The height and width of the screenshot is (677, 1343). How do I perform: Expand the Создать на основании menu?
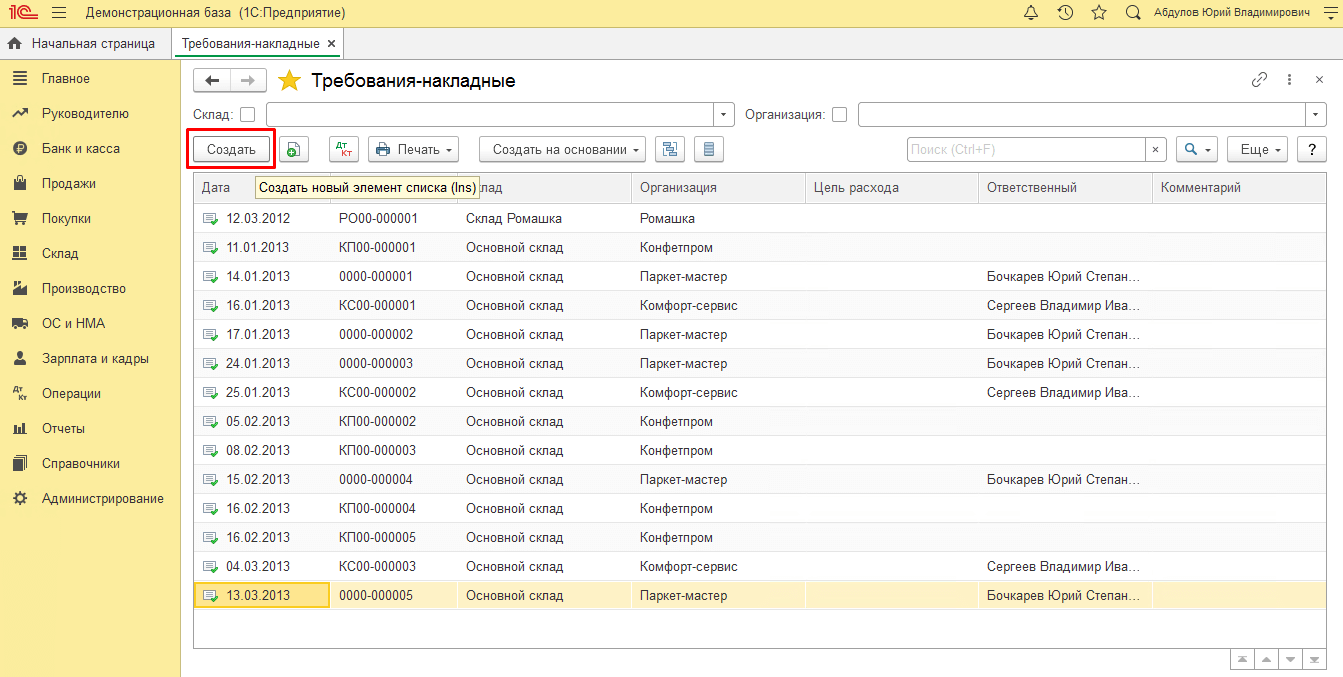point(562,150)
